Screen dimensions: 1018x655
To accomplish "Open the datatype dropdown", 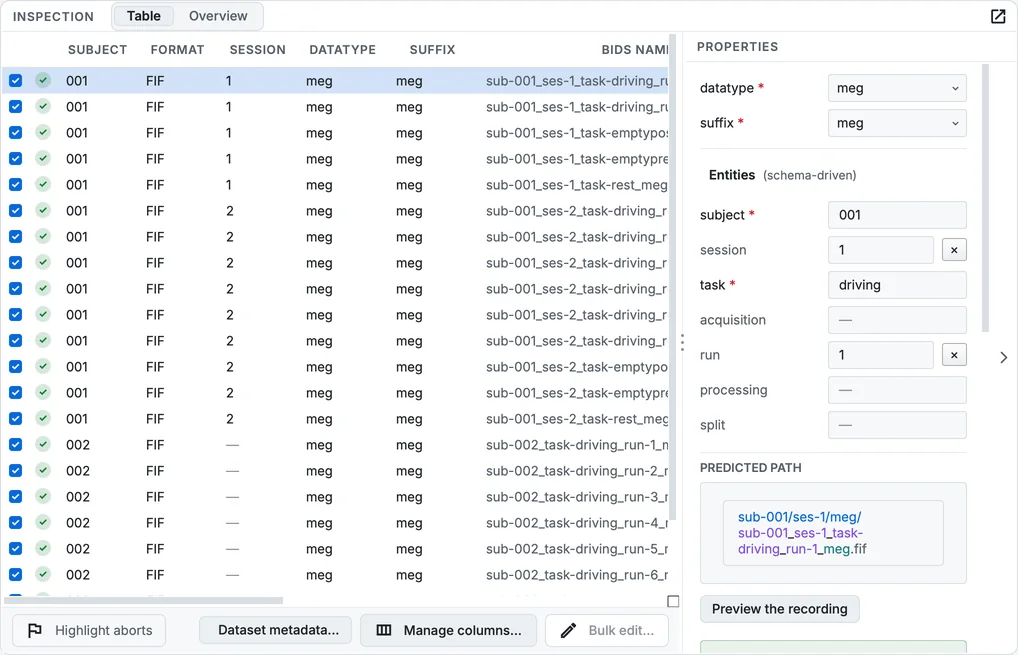I will pos(897,88).
